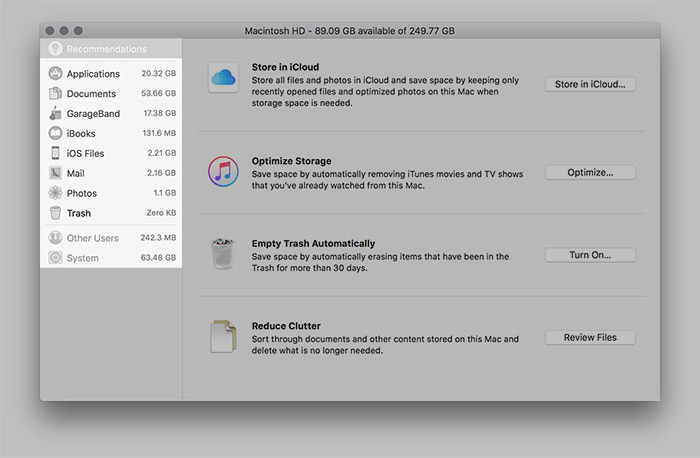
Task: Click the Empty Trash Automatically trash can icon
Action: pyautogui.click(x=222, y=254)
